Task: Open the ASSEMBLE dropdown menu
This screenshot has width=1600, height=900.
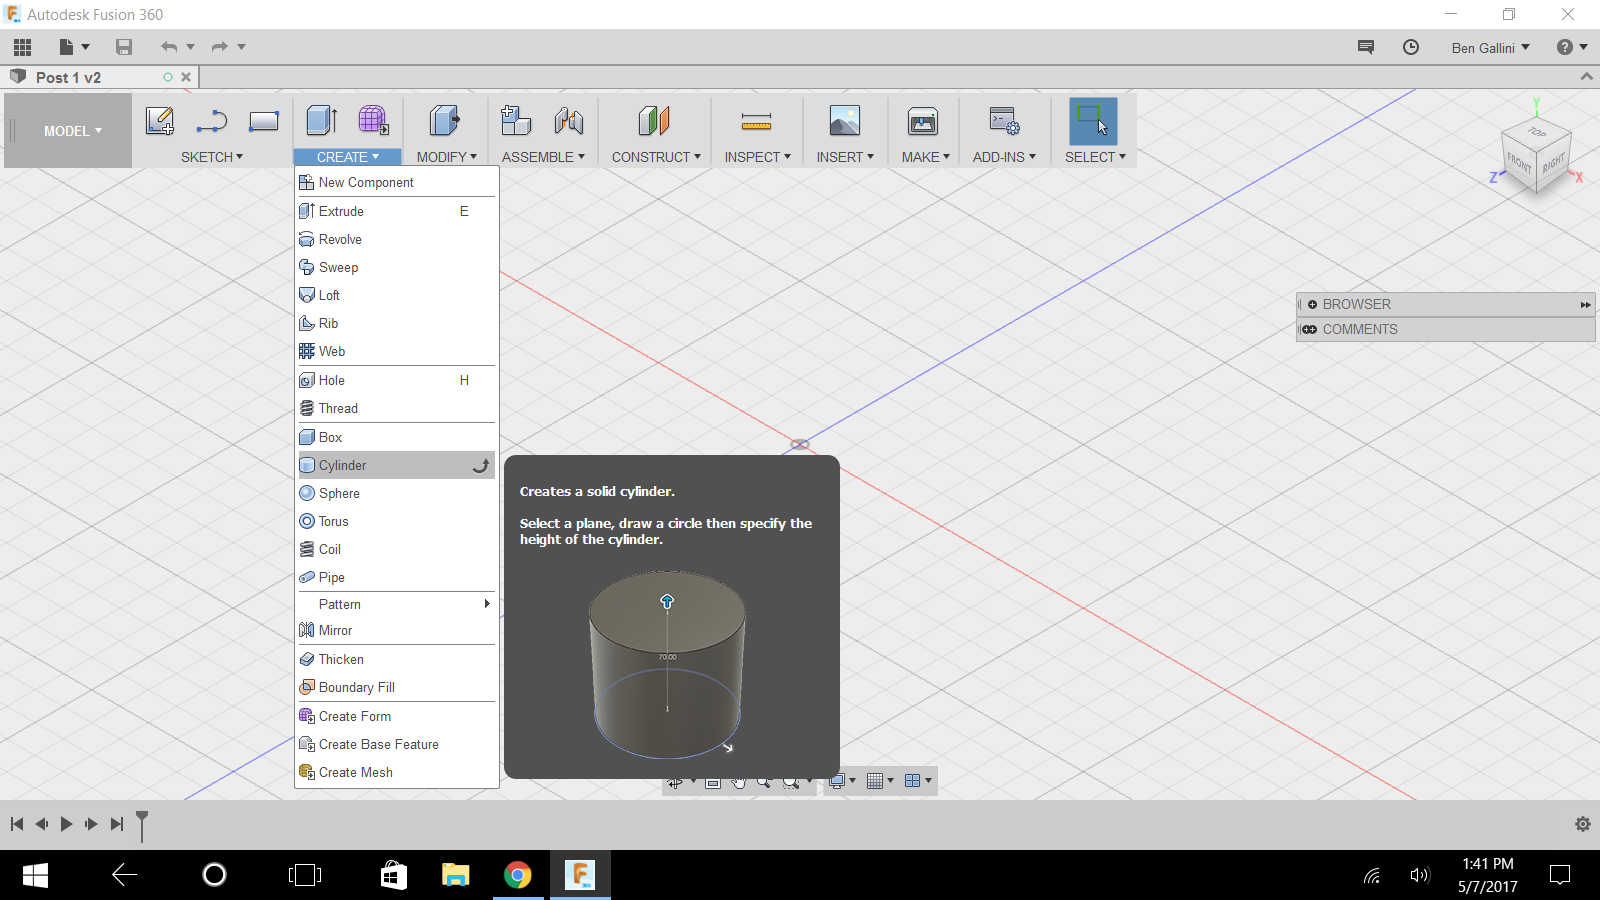Action: [543, 157]
